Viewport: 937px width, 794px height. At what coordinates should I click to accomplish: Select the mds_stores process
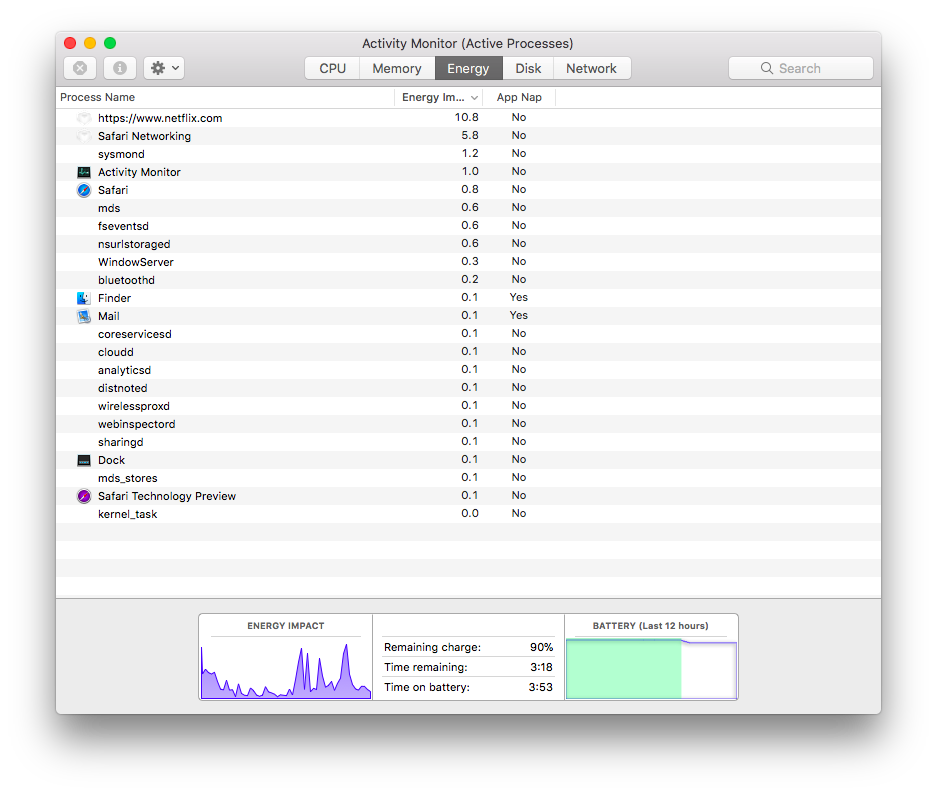[x=128, y=478]
